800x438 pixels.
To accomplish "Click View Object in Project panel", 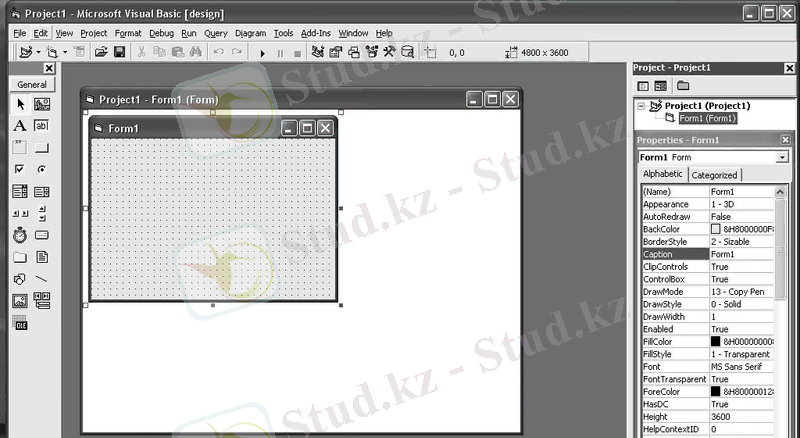I will click(661, 86).
